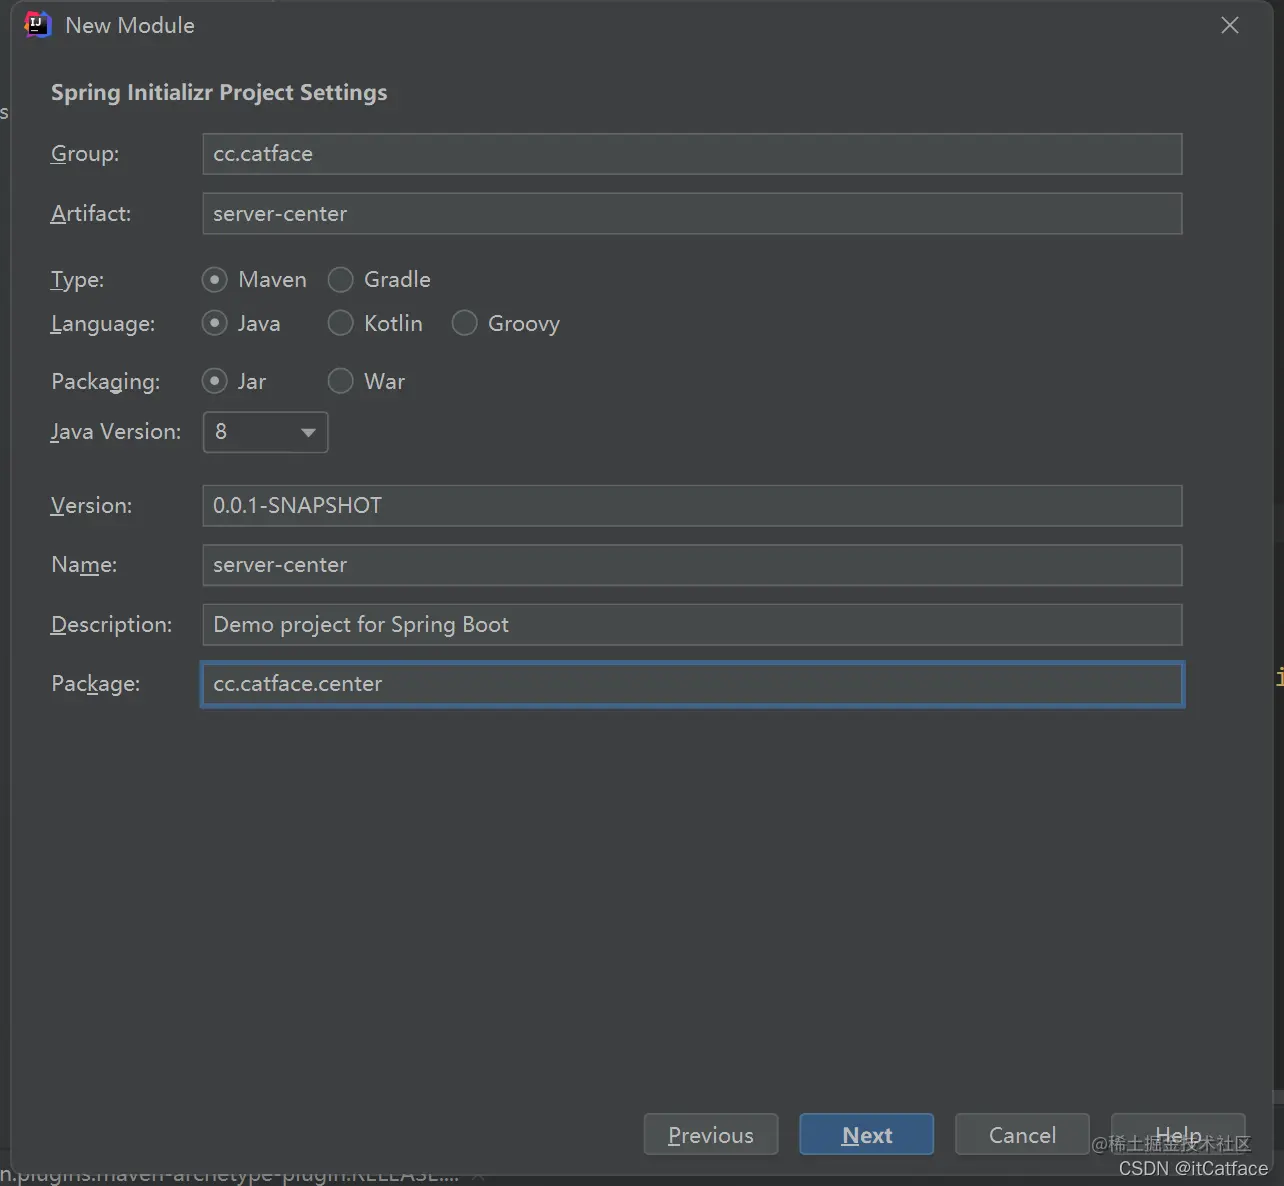Select Maven project type
The height and width of the screenshot is (1186, 1284).
[254, 280]
